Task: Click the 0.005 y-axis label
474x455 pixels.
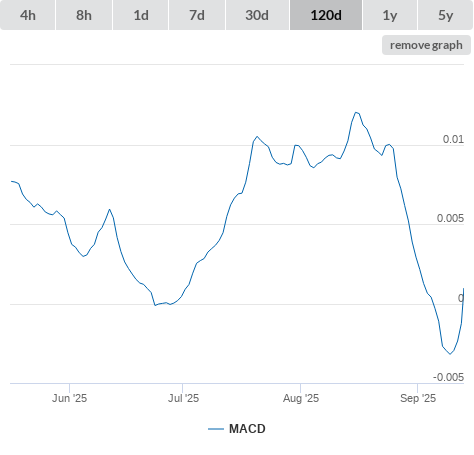Action: [450, 218]
